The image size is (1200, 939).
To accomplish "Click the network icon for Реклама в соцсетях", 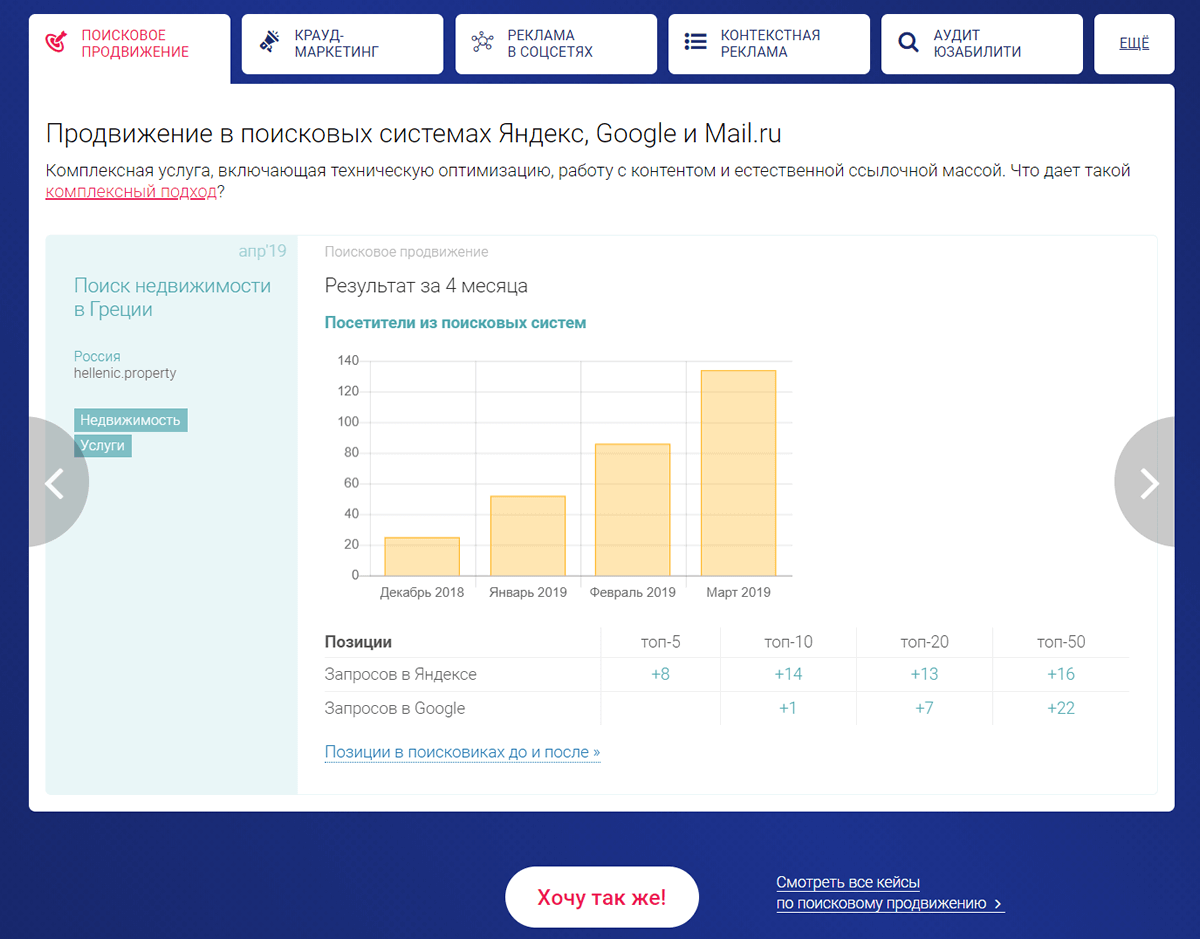I will pos(483,43).
